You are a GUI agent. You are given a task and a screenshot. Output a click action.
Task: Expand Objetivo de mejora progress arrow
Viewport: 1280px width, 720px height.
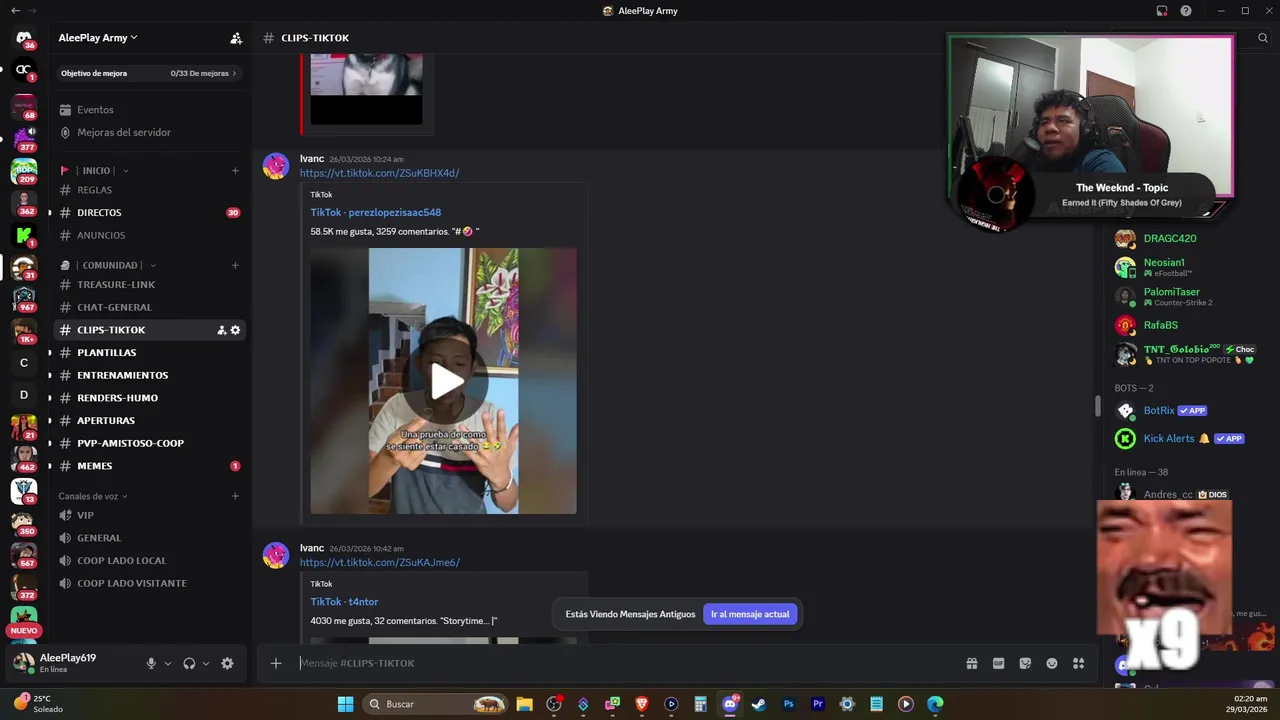(234, 73)
